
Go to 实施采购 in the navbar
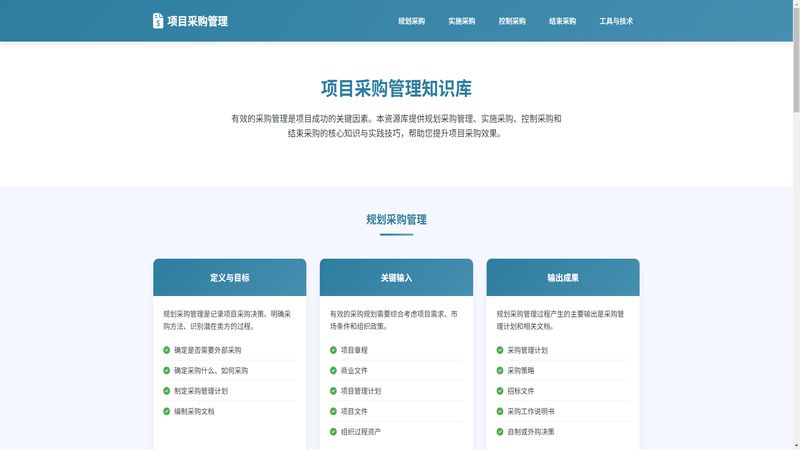[x=461, y=21]
